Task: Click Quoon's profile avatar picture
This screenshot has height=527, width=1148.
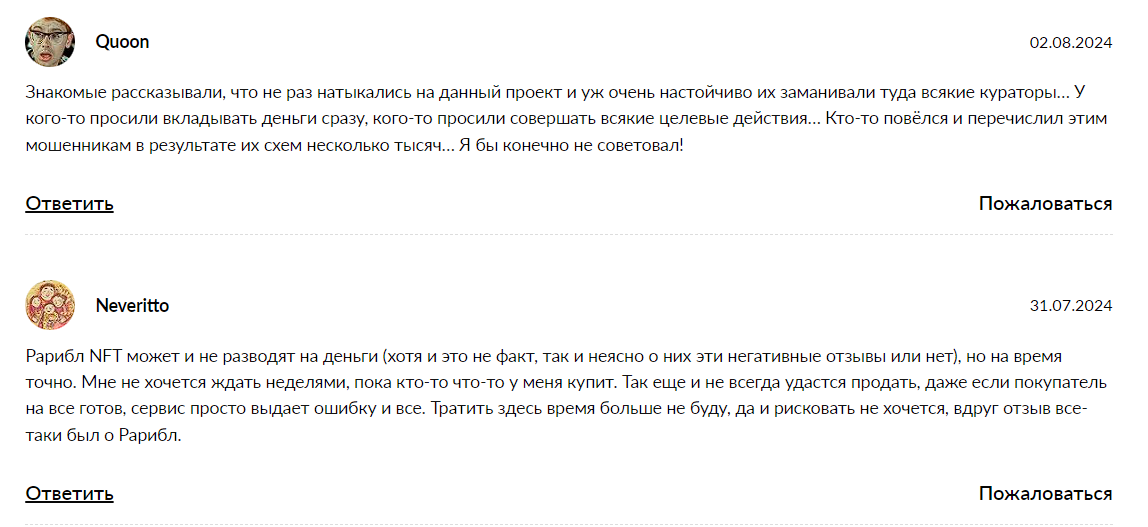Action: click(x=50, y=42)
